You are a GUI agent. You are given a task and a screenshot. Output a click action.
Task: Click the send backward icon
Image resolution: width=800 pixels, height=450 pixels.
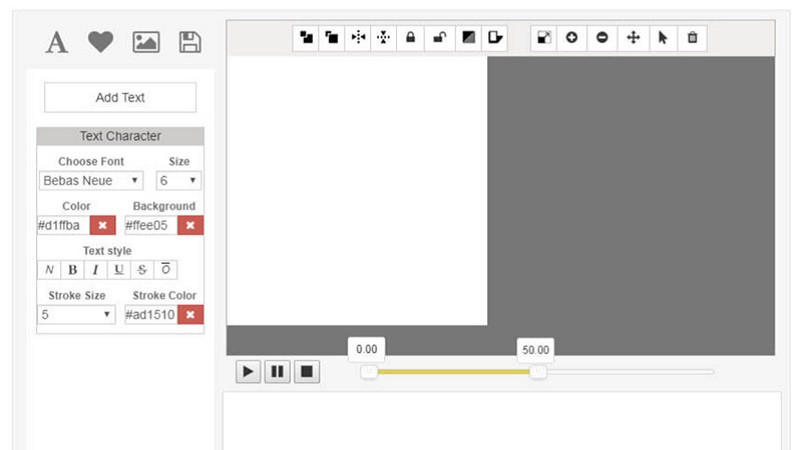306,38
